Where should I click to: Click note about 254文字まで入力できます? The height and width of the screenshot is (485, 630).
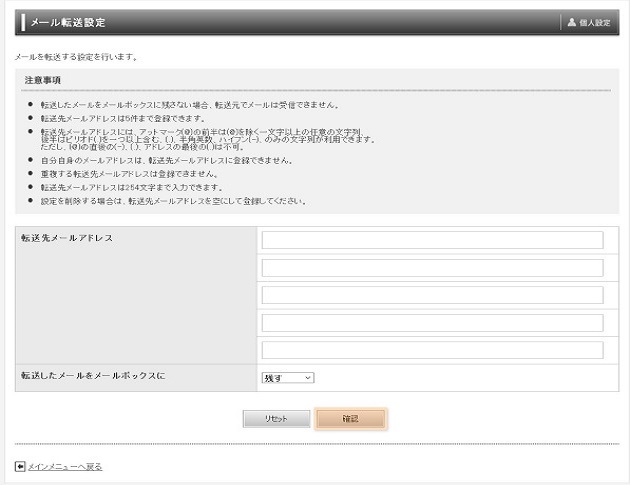pos(131,188)
